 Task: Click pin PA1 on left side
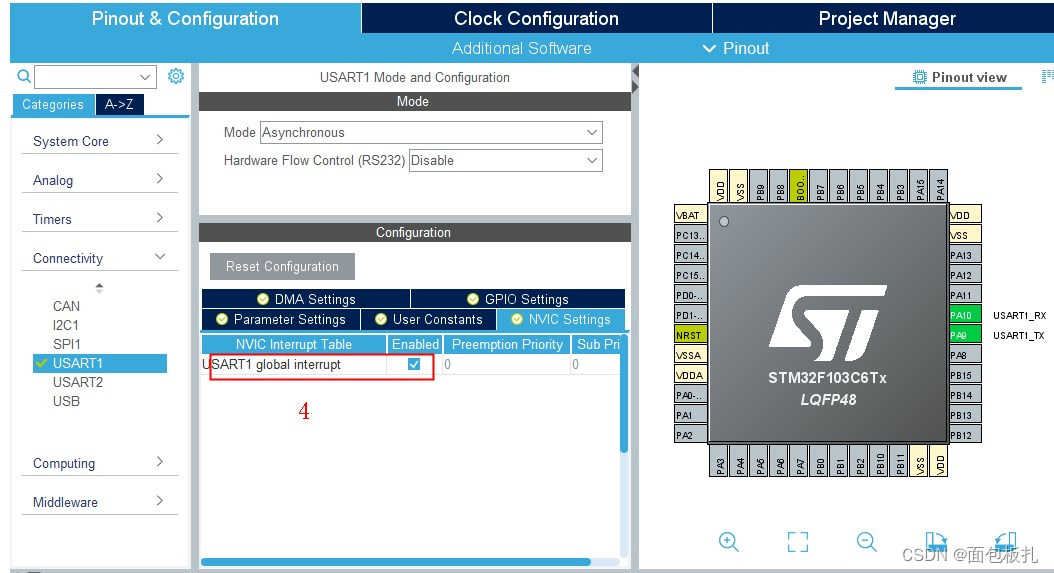point(690,415)
